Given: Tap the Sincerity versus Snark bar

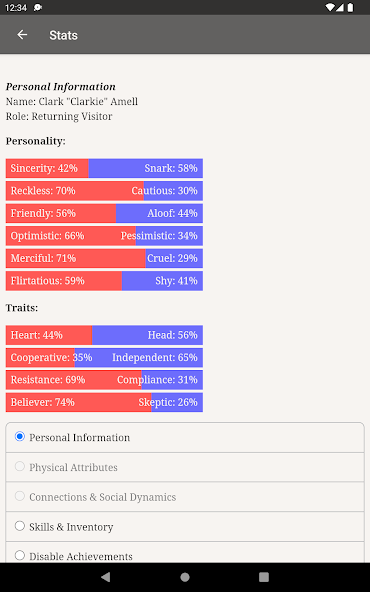Looking at the screenshot, I should pyautogui.click(x=104, y=168).
